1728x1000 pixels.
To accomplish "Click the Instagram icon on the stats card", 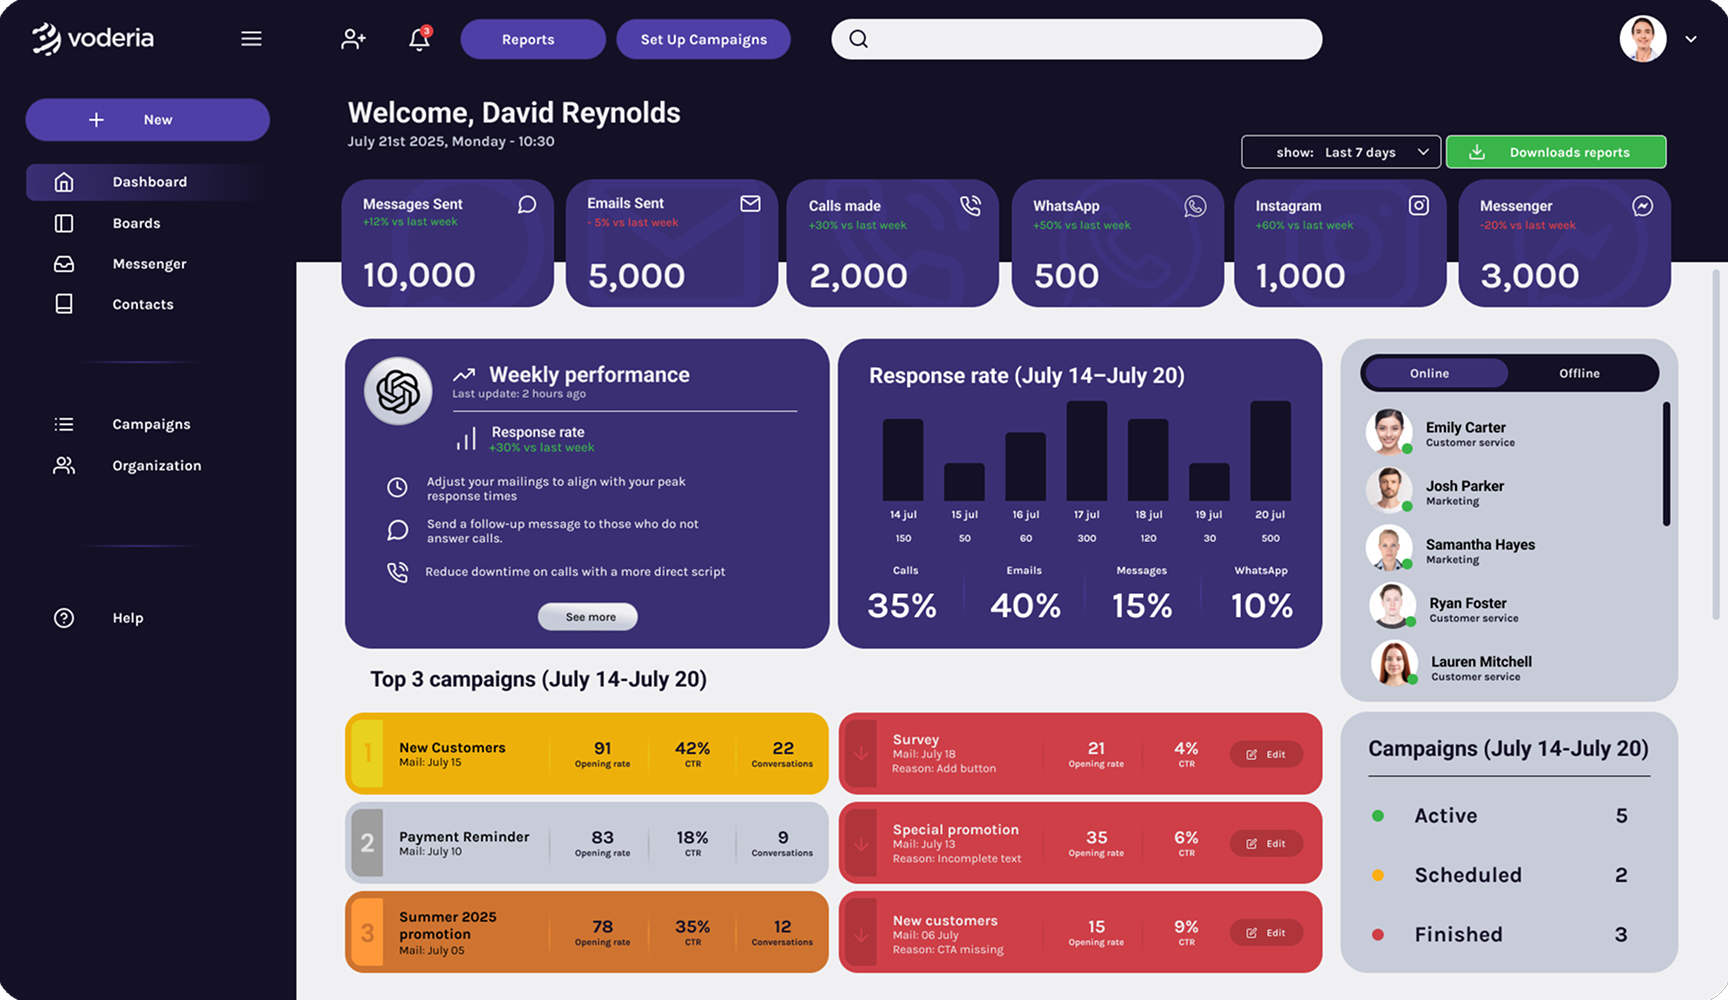I will (1418, 206).
